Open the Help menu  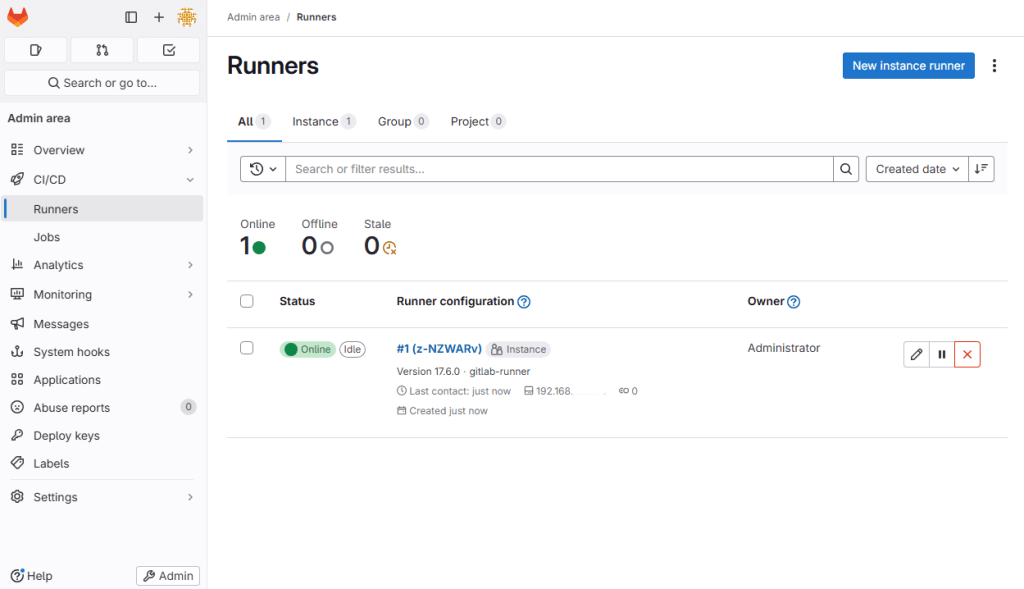pos(31,576)
